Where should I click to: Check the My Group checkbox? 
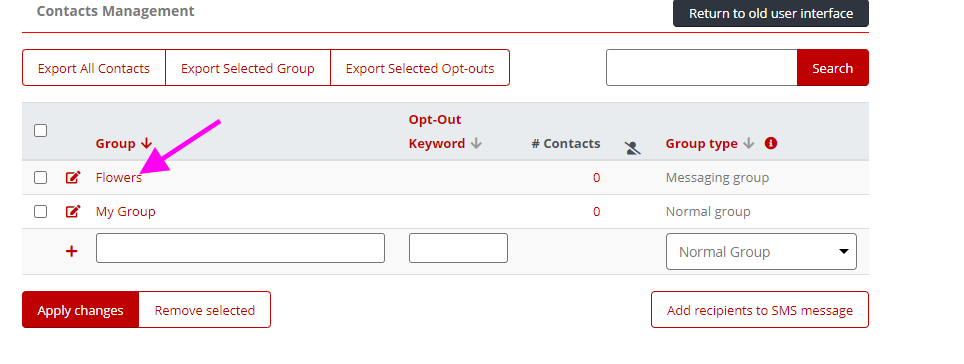41,212
